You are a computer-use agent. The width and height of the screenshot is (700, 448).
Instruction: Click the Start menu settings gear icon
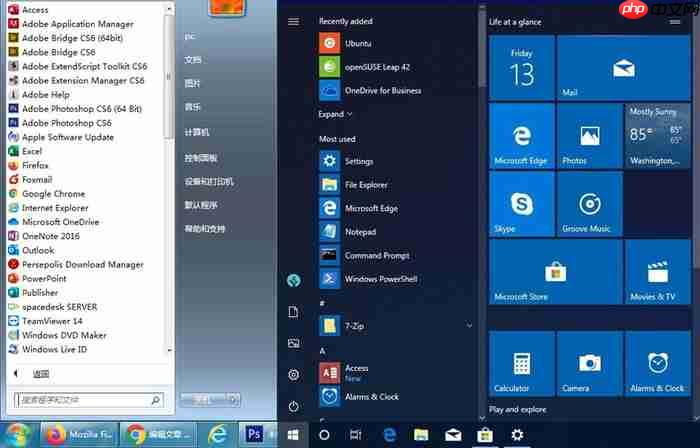[293, 375]
